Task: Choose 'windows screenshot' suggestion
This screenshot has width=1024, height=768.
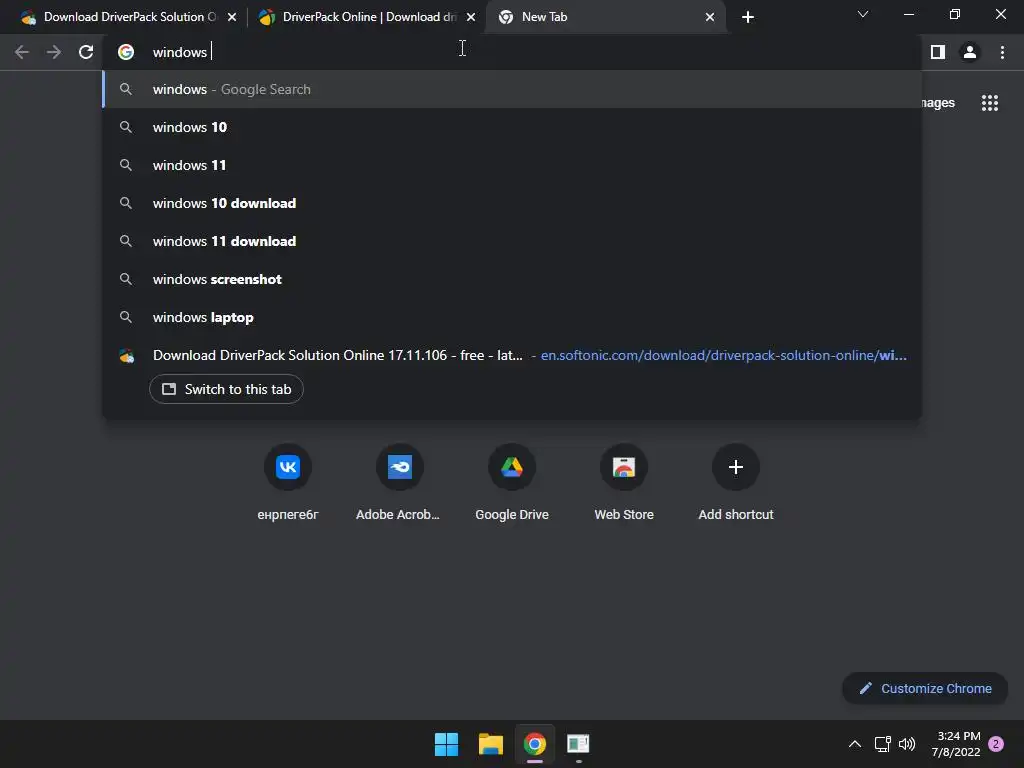Action: [512, 279]
